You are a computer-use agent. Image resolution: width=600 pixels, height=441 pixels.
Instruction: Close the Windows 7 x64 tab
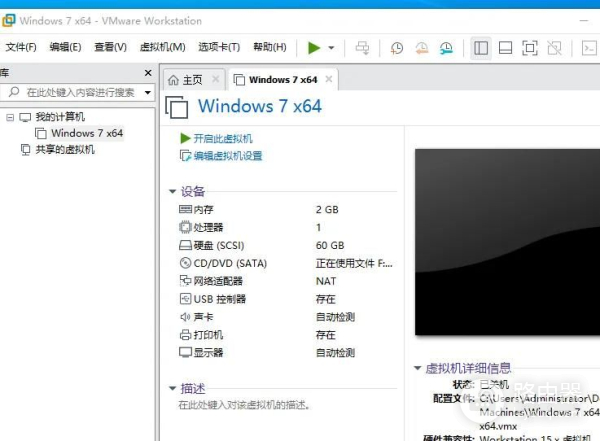click(329, 79)
